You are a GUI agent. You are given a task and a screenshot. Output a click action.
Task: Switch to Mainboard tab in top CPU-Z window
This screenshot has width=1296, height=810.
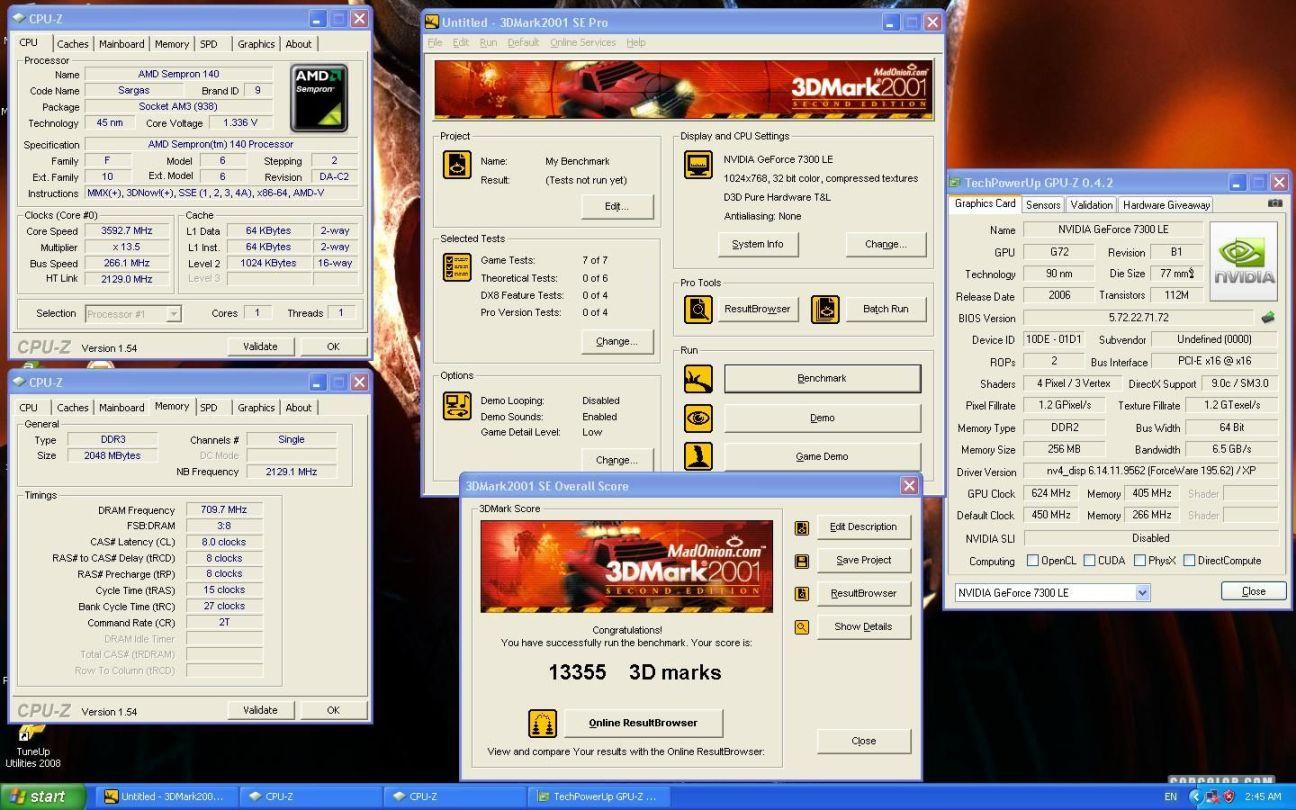[x=121, y=44]
